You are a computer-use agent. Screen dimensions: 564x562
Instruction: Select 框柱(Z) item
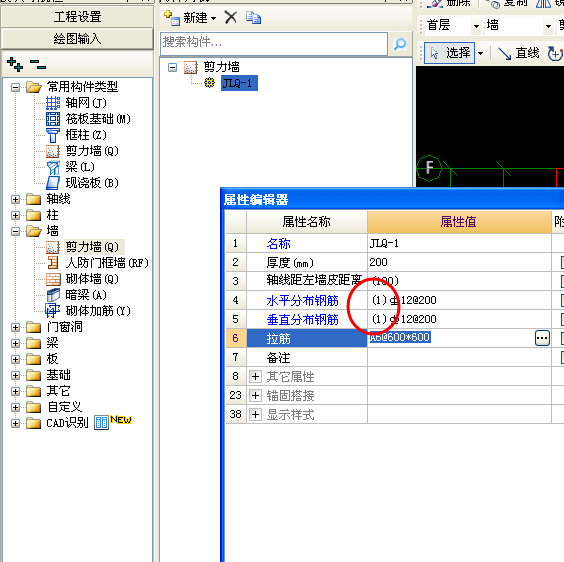pyautogui.click(x=86, y=135)
